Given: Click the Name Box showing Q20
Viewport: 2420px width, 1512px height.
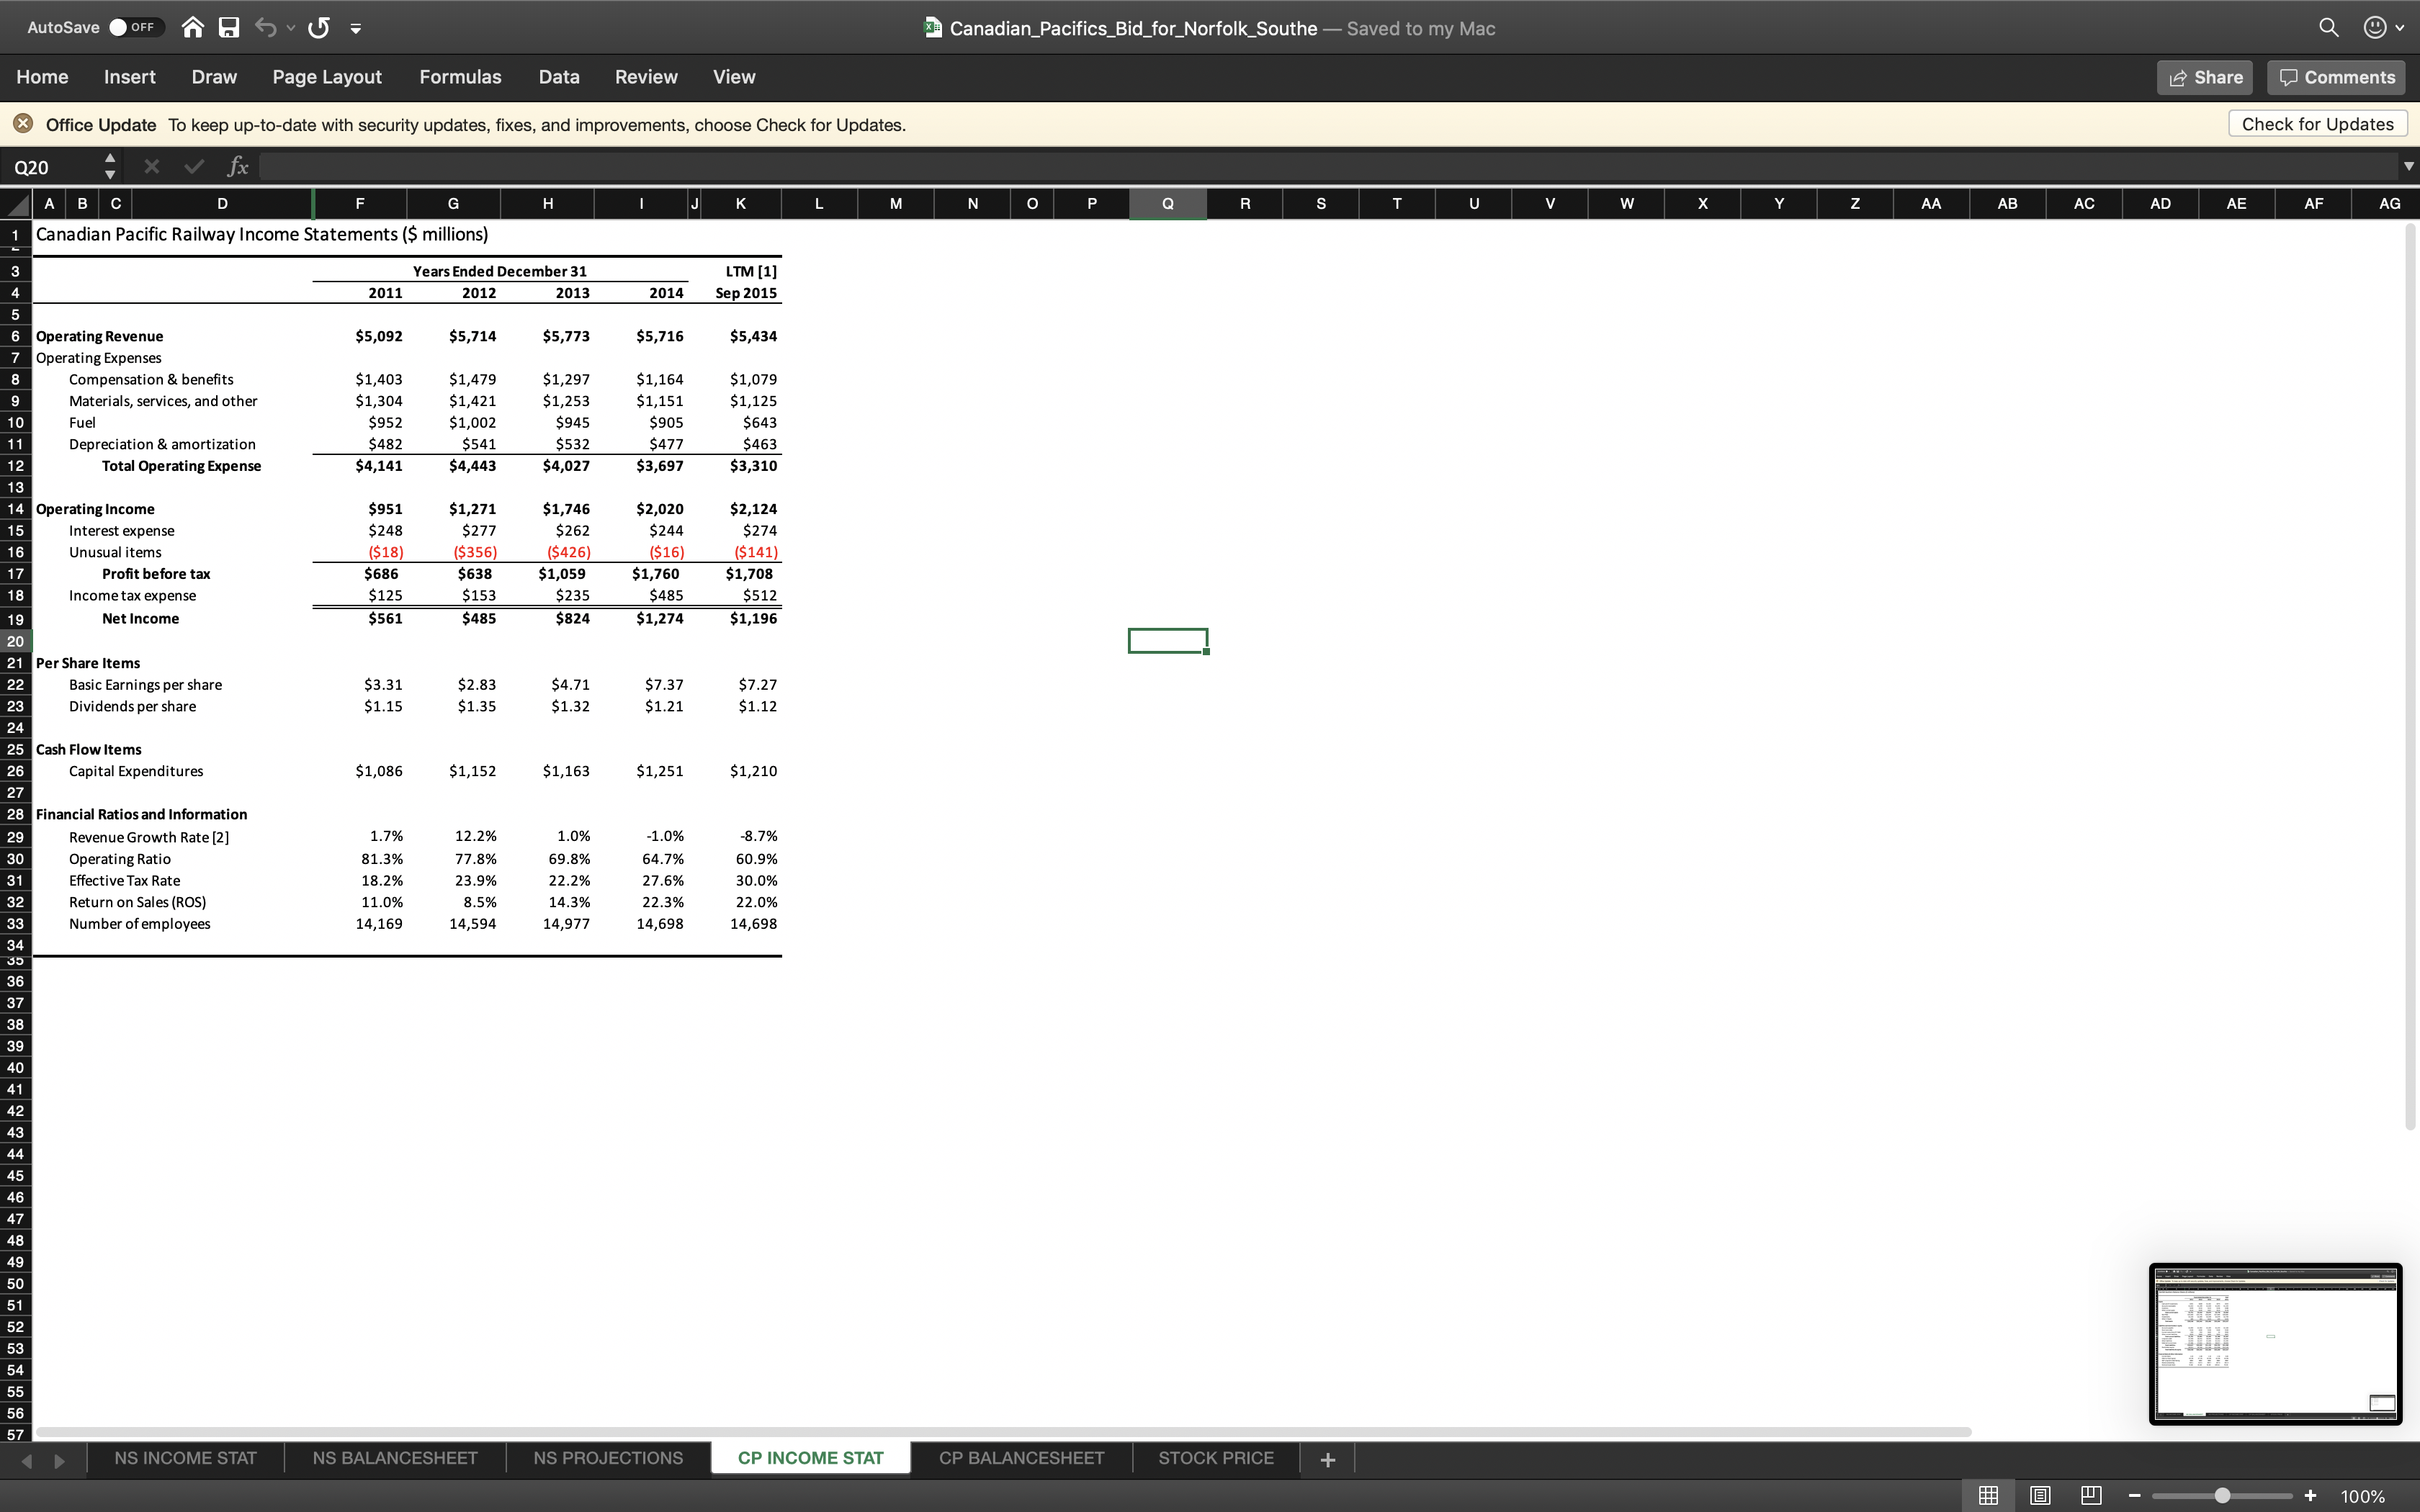Looking at the screenshot, I should pos(50,167).
